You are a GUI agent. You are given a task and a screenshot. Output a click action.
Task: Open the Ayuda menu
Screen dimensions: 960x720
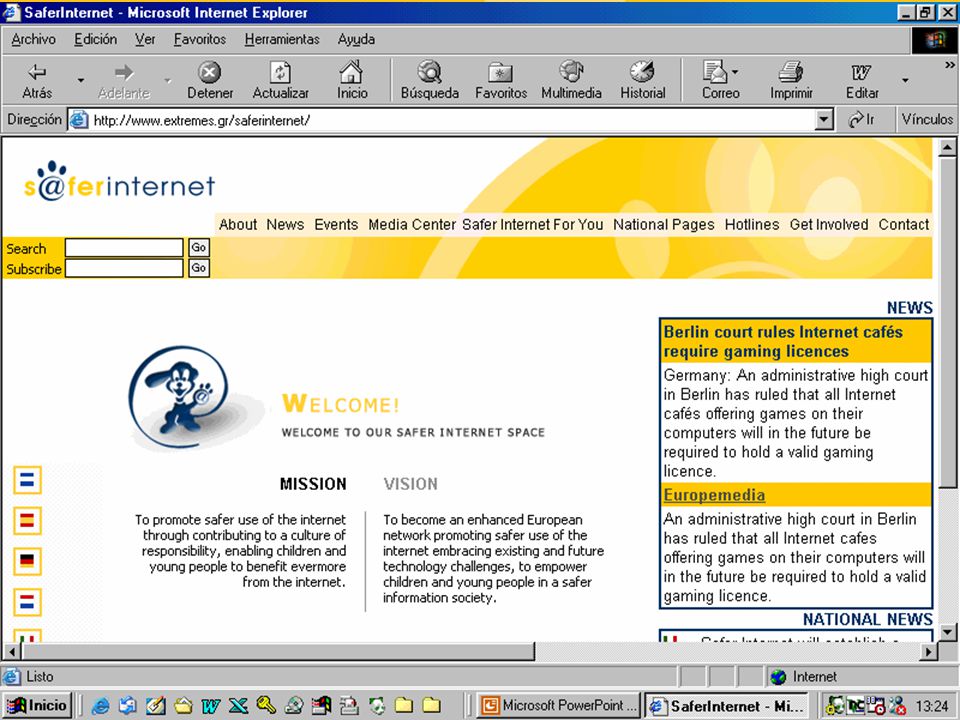(x=356, y=39)
